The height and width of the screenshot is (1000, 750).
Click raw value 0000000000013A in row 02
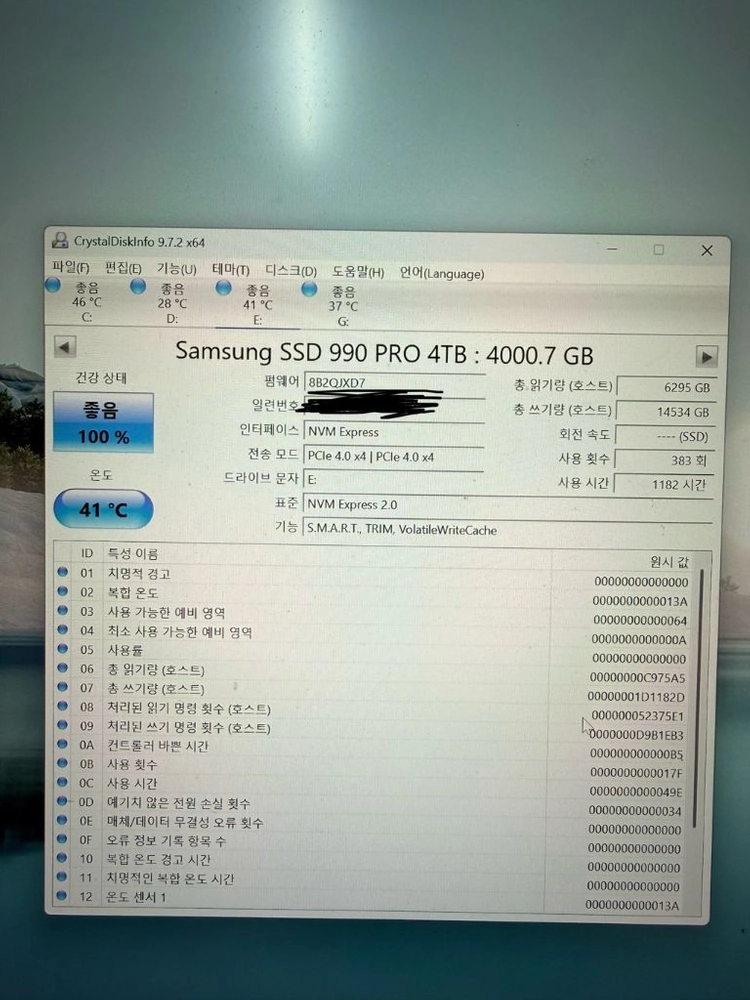(640, 601)
